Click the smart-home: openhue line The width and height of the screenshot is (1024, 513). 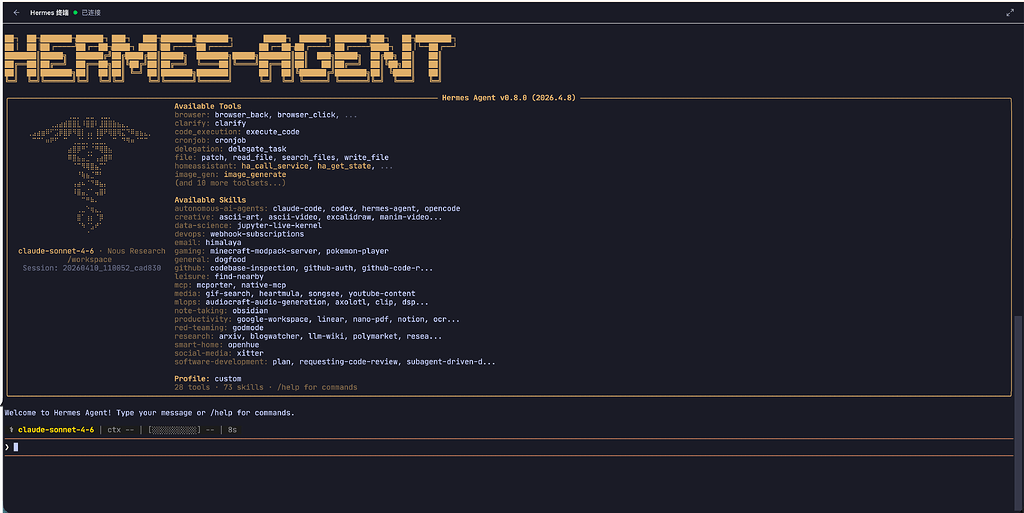click(217, 345)
